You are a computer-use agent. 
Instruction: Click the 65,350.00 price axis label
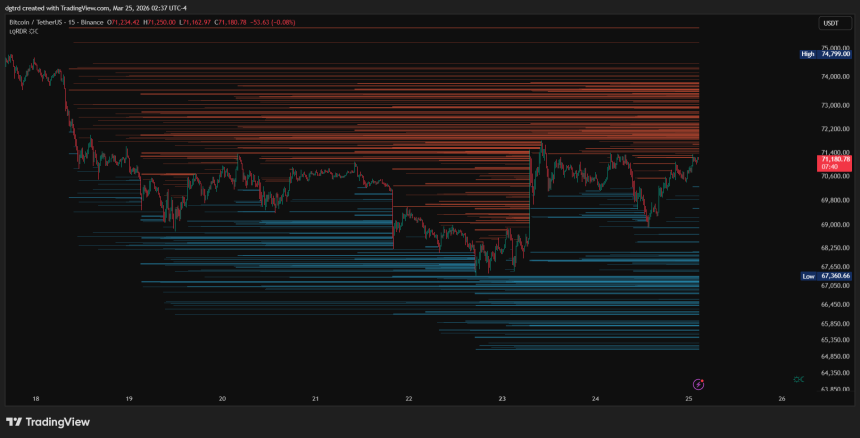click(835, 340)
